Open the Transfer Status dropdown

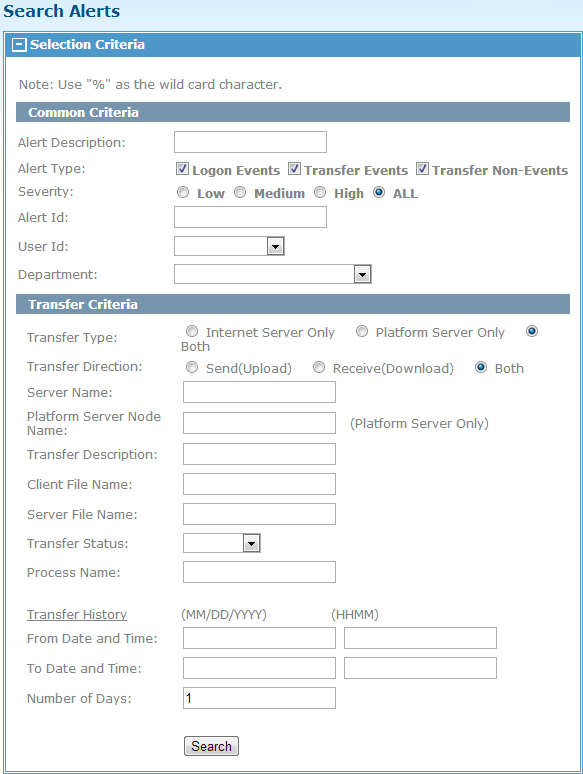251,543
